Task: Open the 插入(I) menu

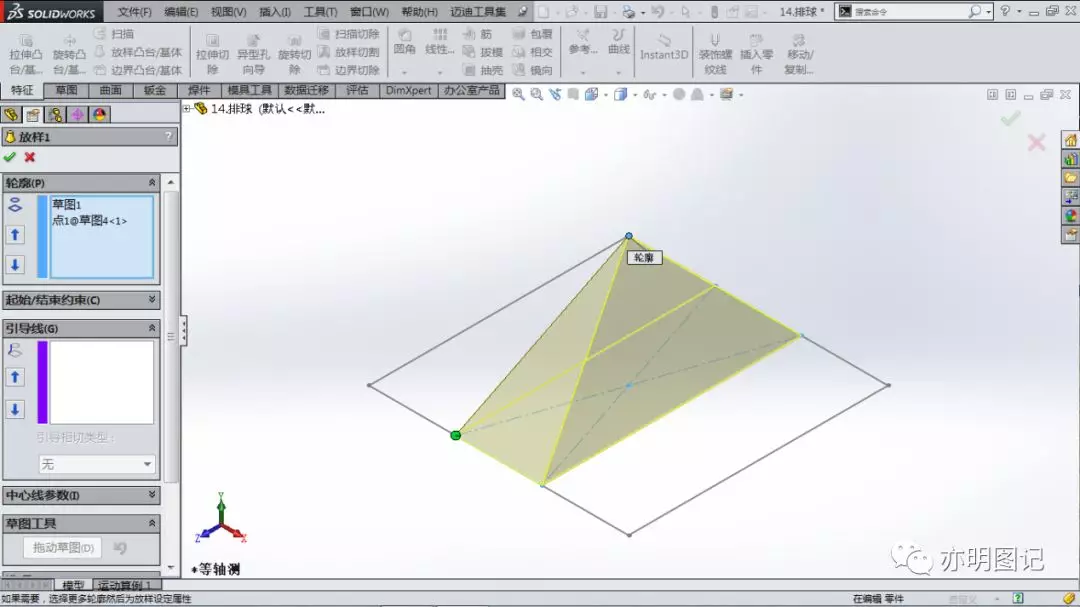Action: pos(275,12)
